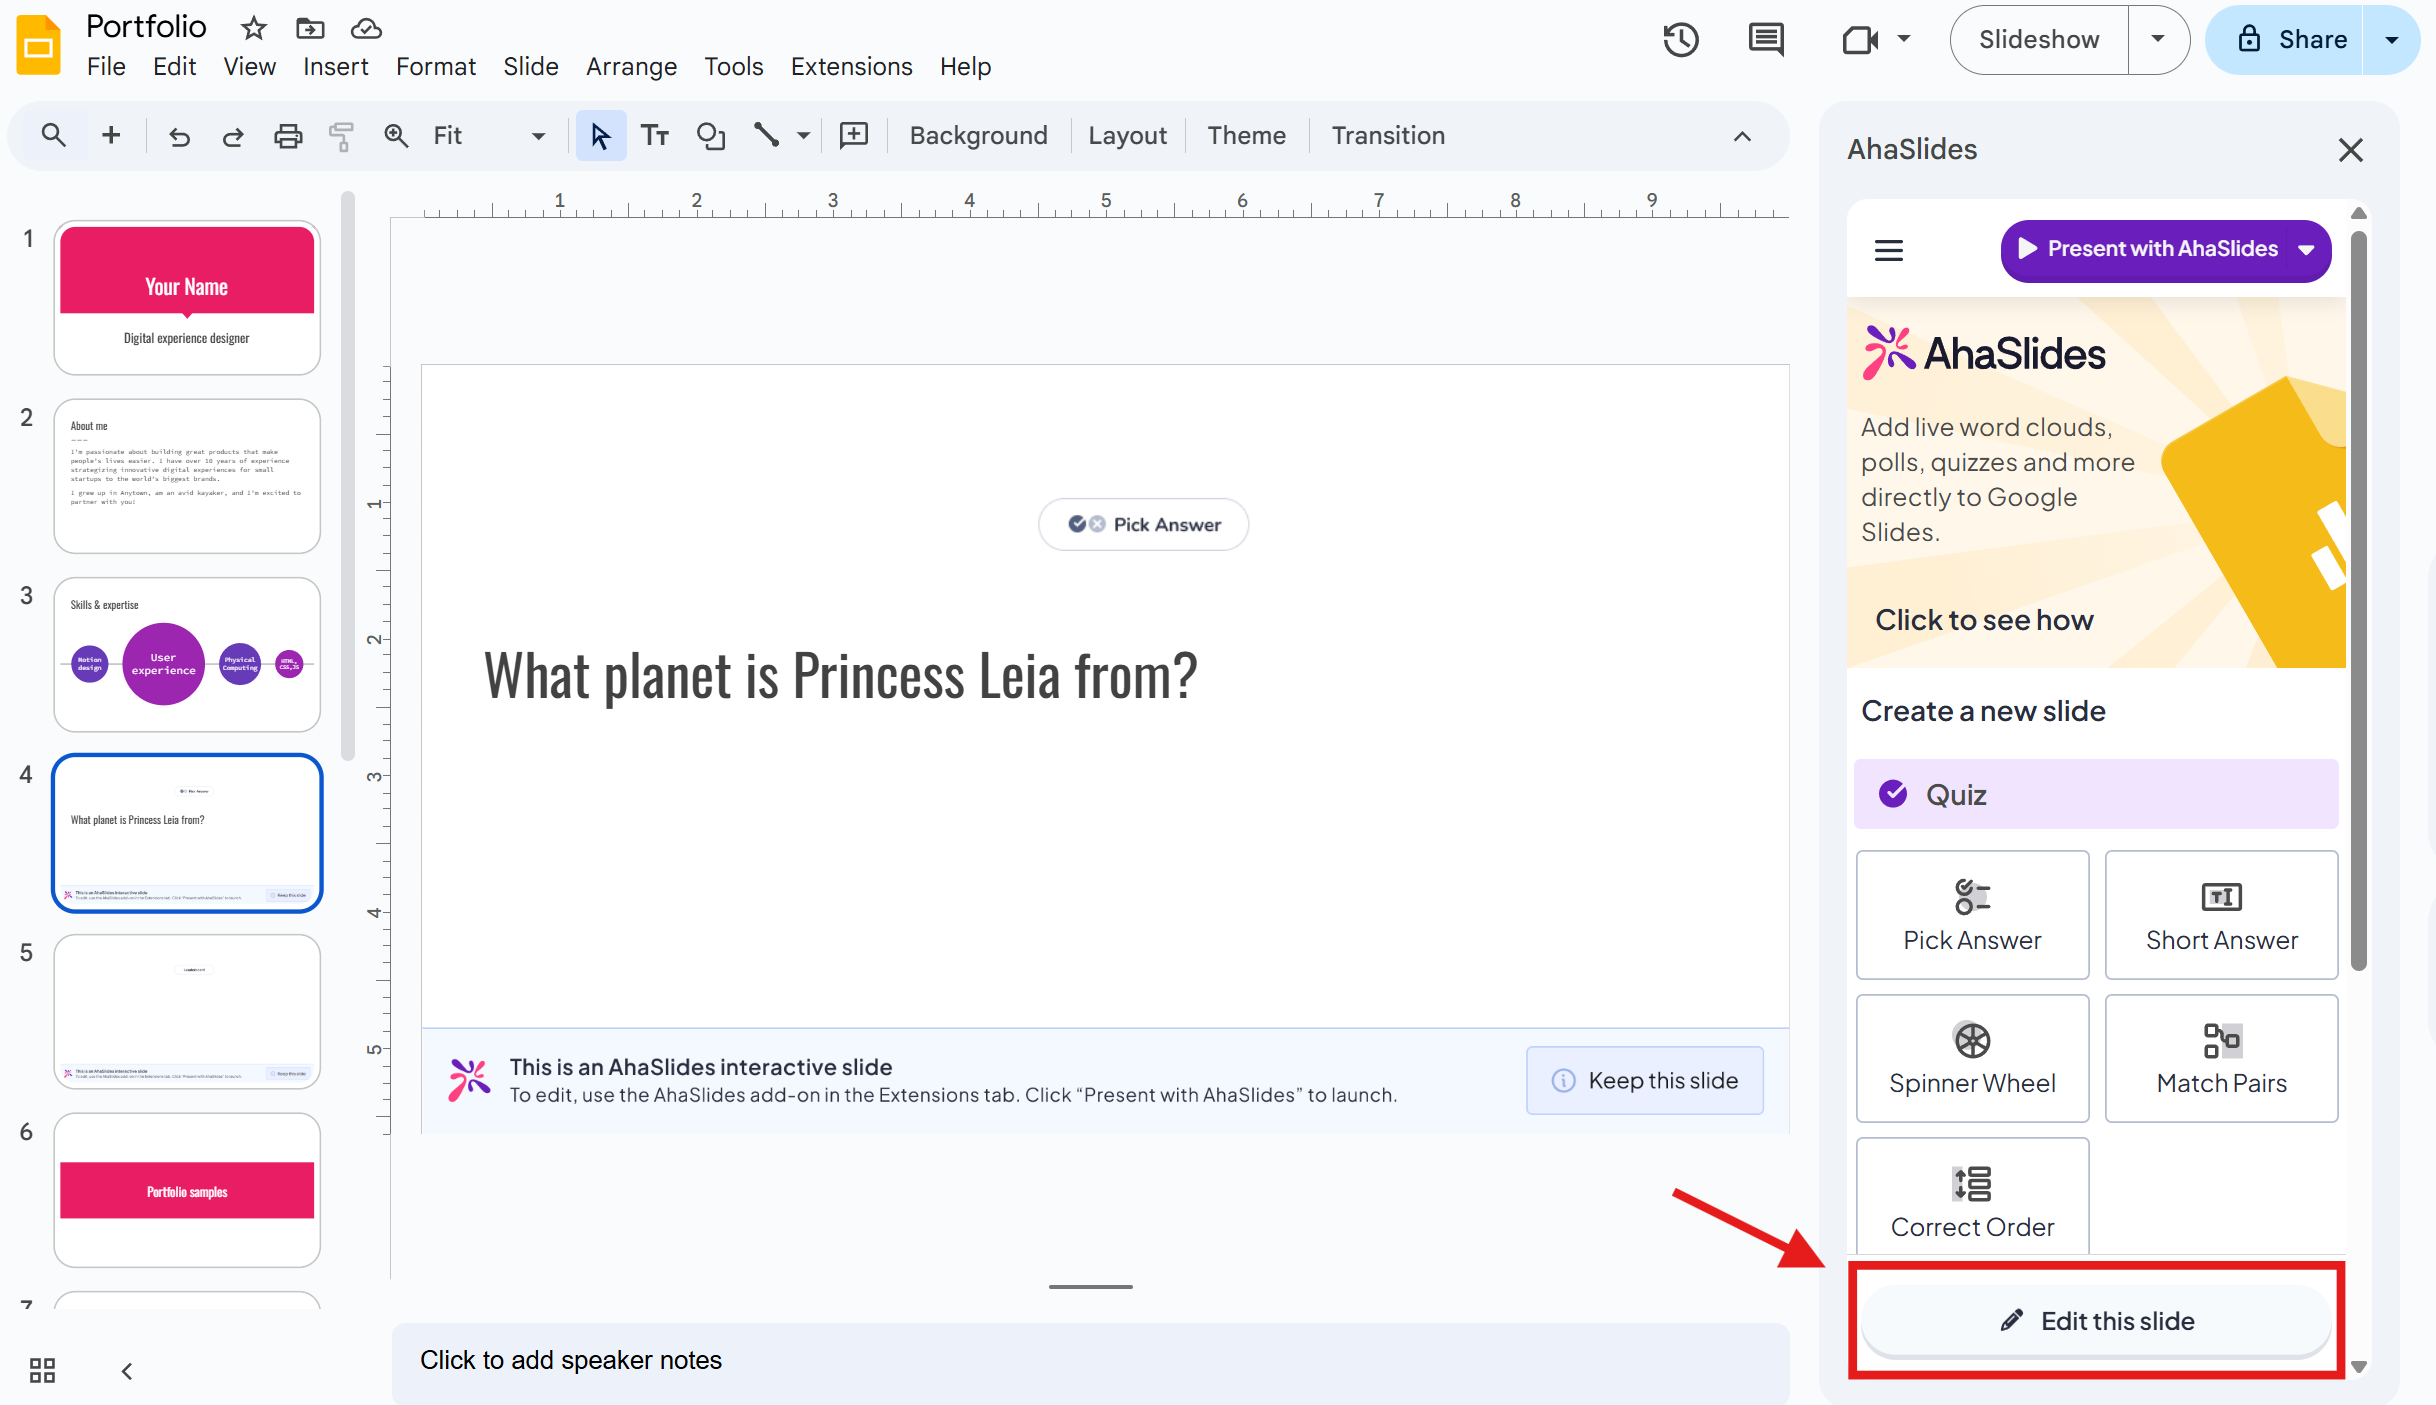Image resolution: width=2436 pixels, height=1405 pixels.
Task: Click the undo arrow icon
Action: point(179,136)
